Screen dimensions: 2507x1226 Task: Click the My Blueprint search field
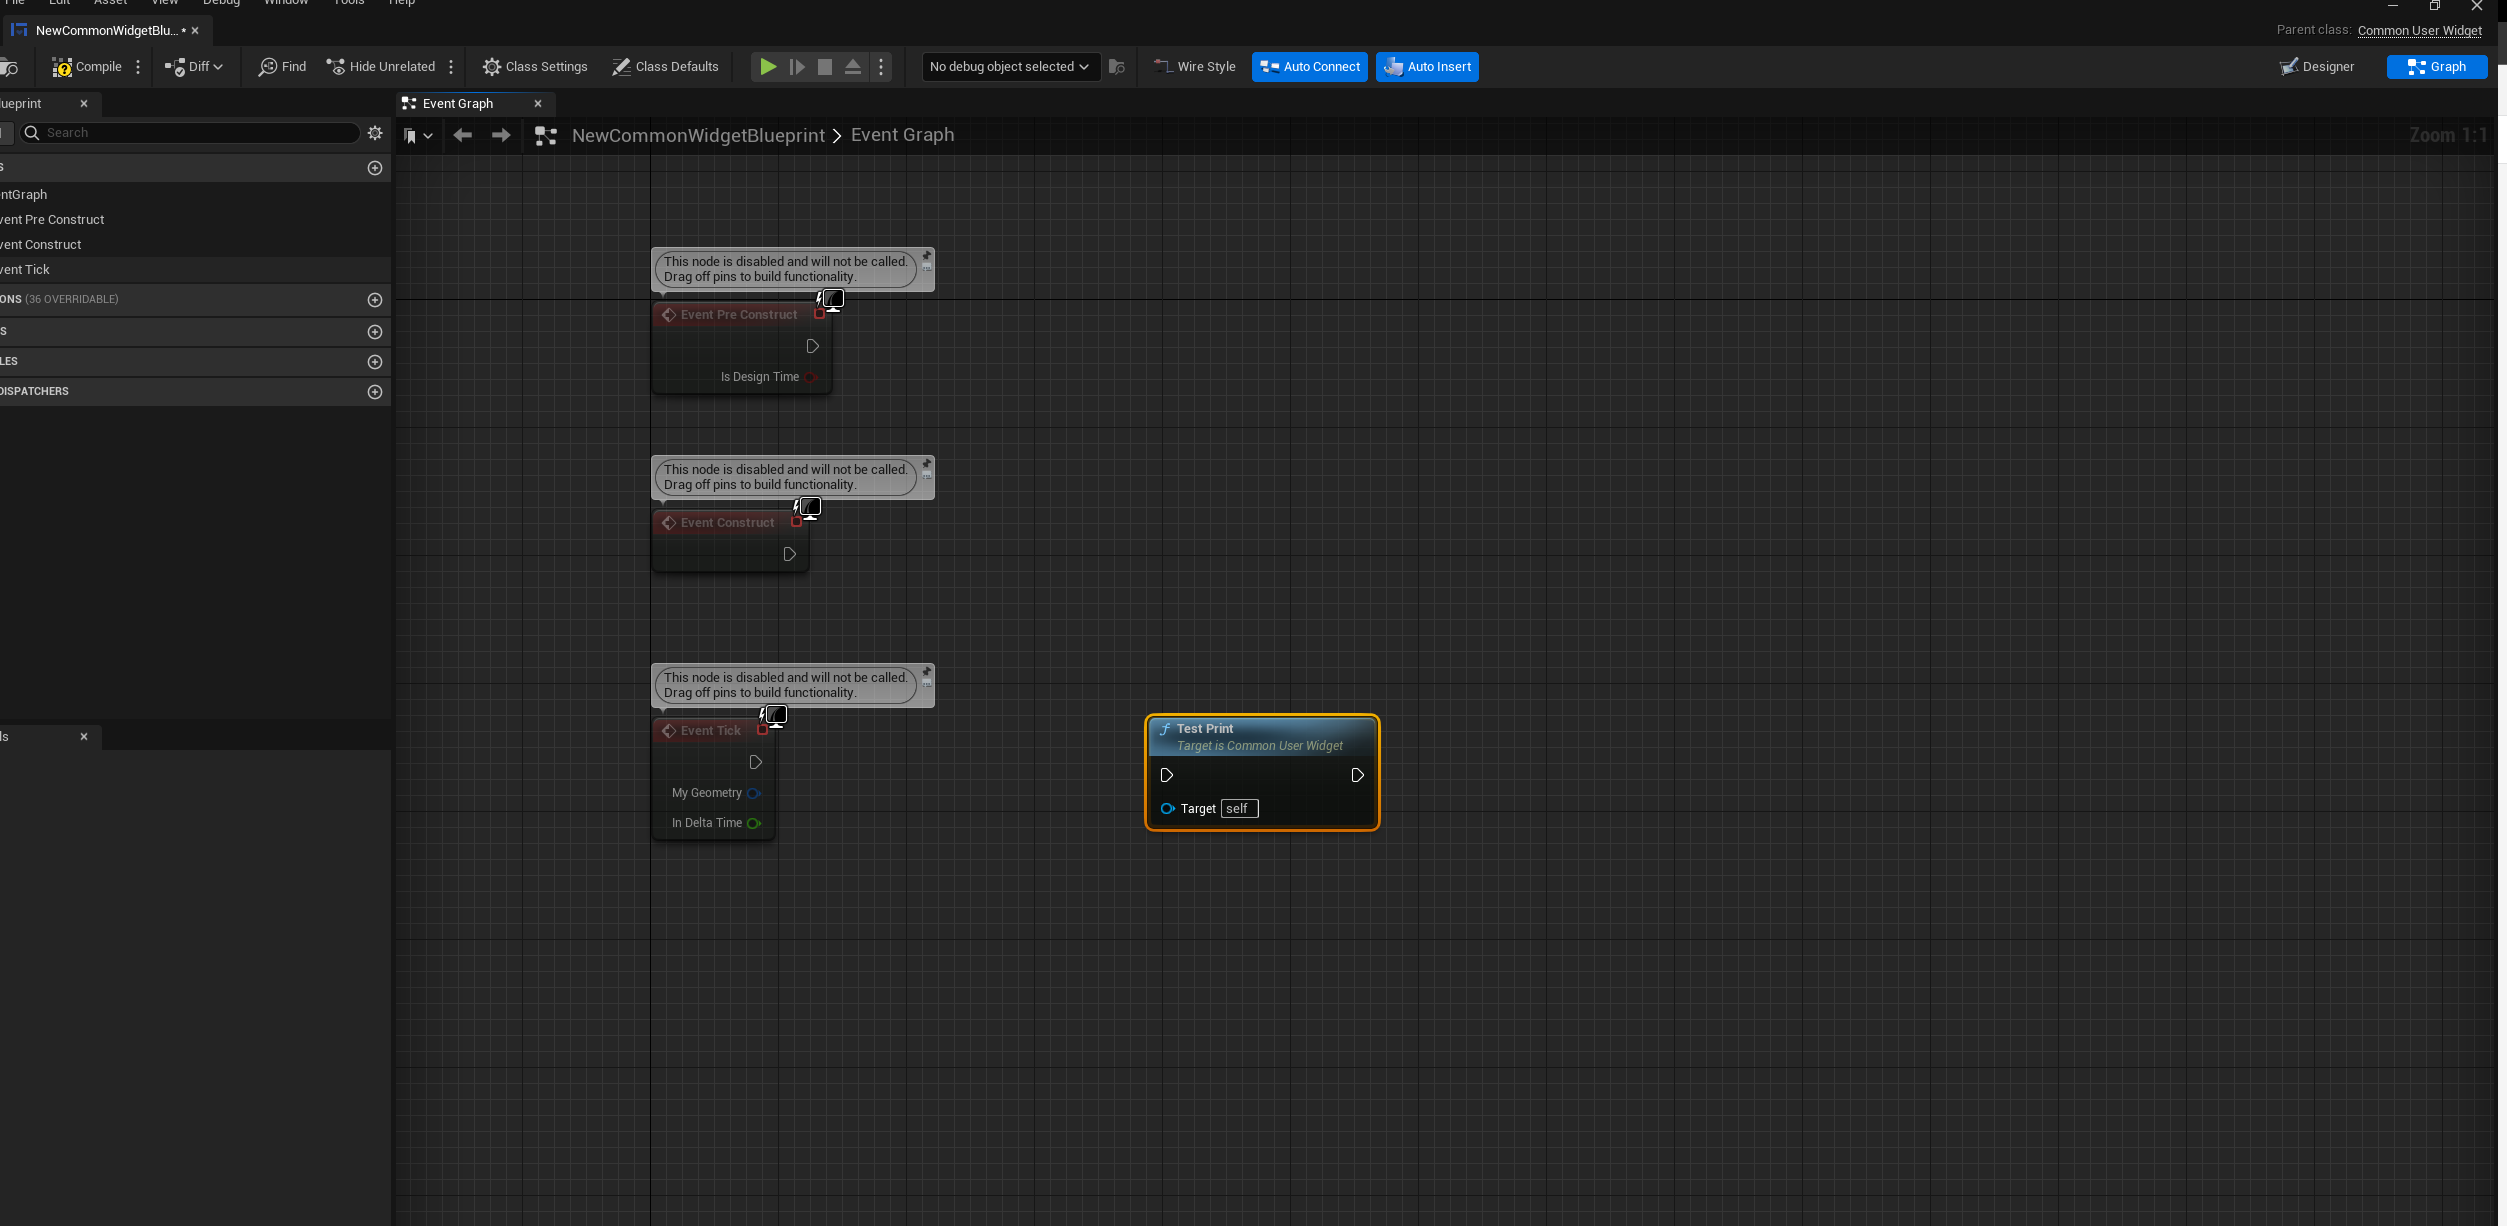pyautogui.click(x=190, y=133)
